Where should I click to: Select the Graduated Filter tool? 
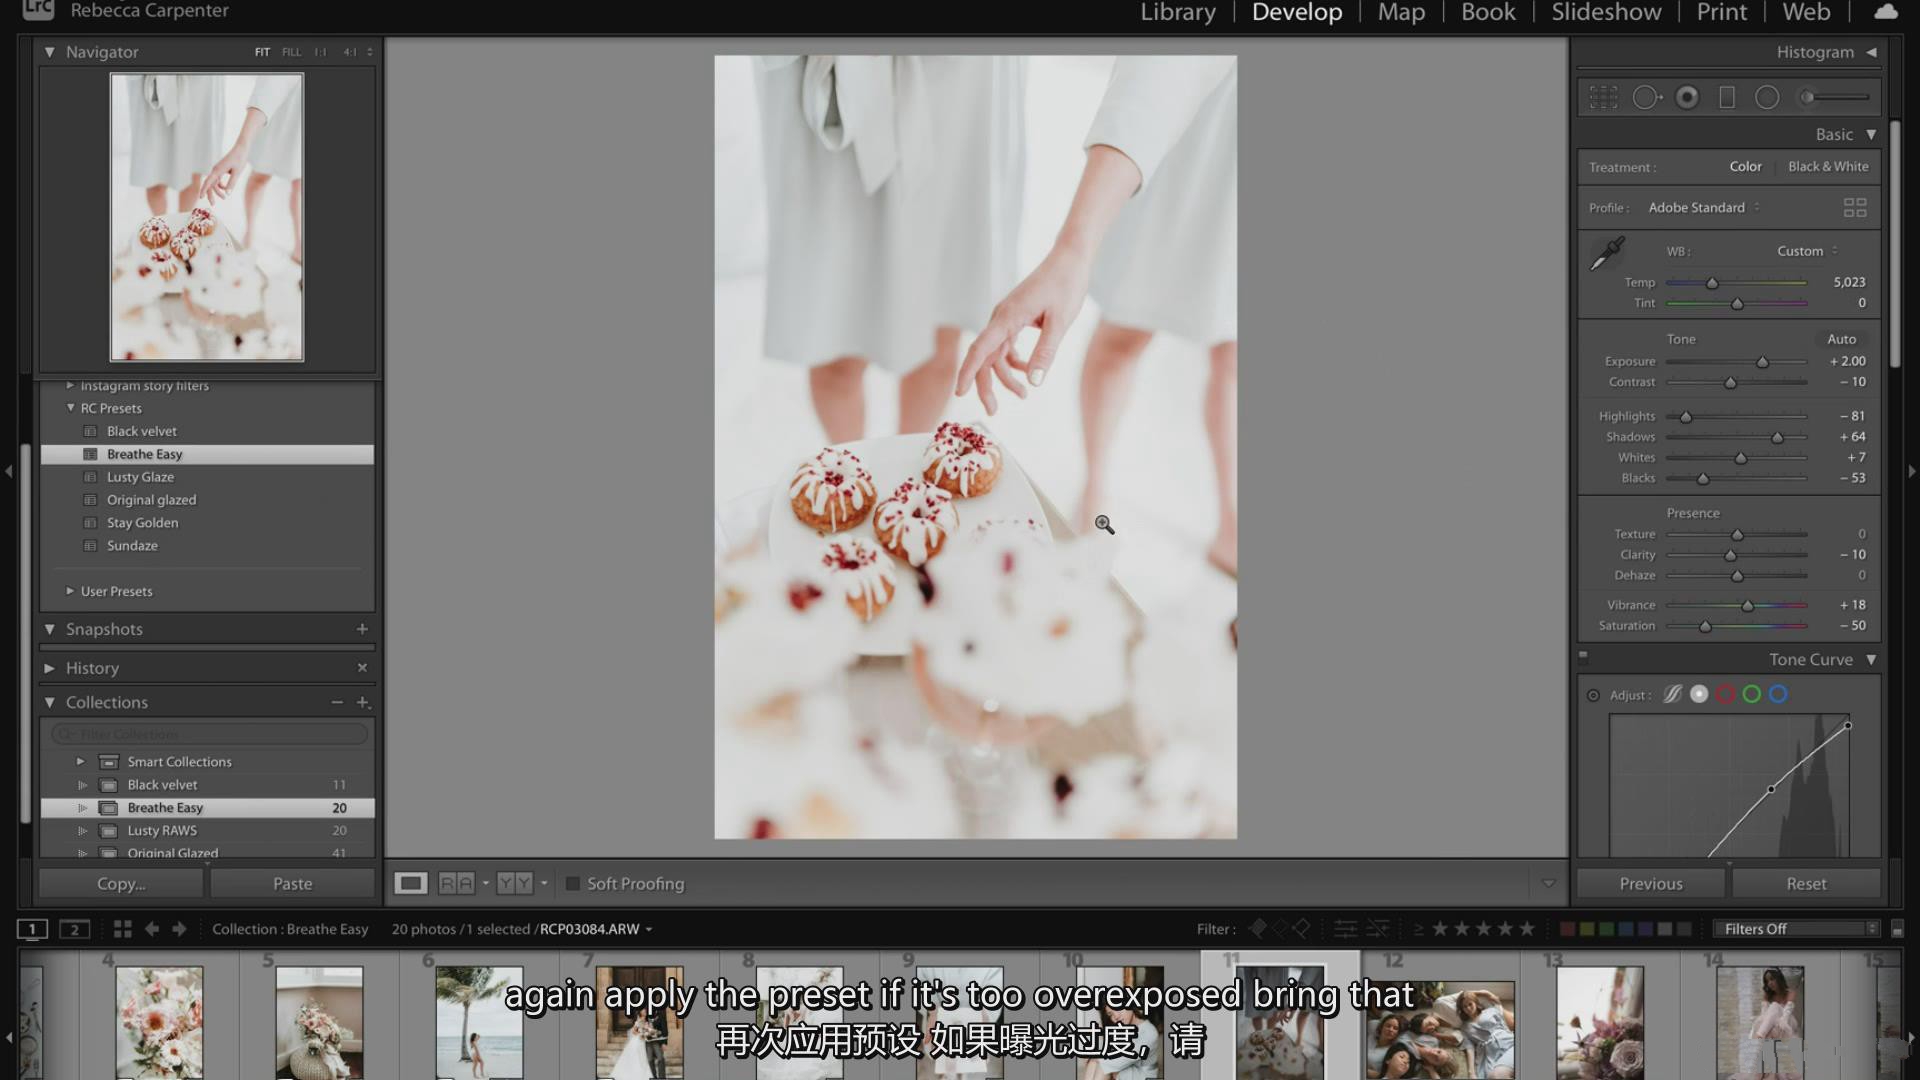click(1727, 97)
